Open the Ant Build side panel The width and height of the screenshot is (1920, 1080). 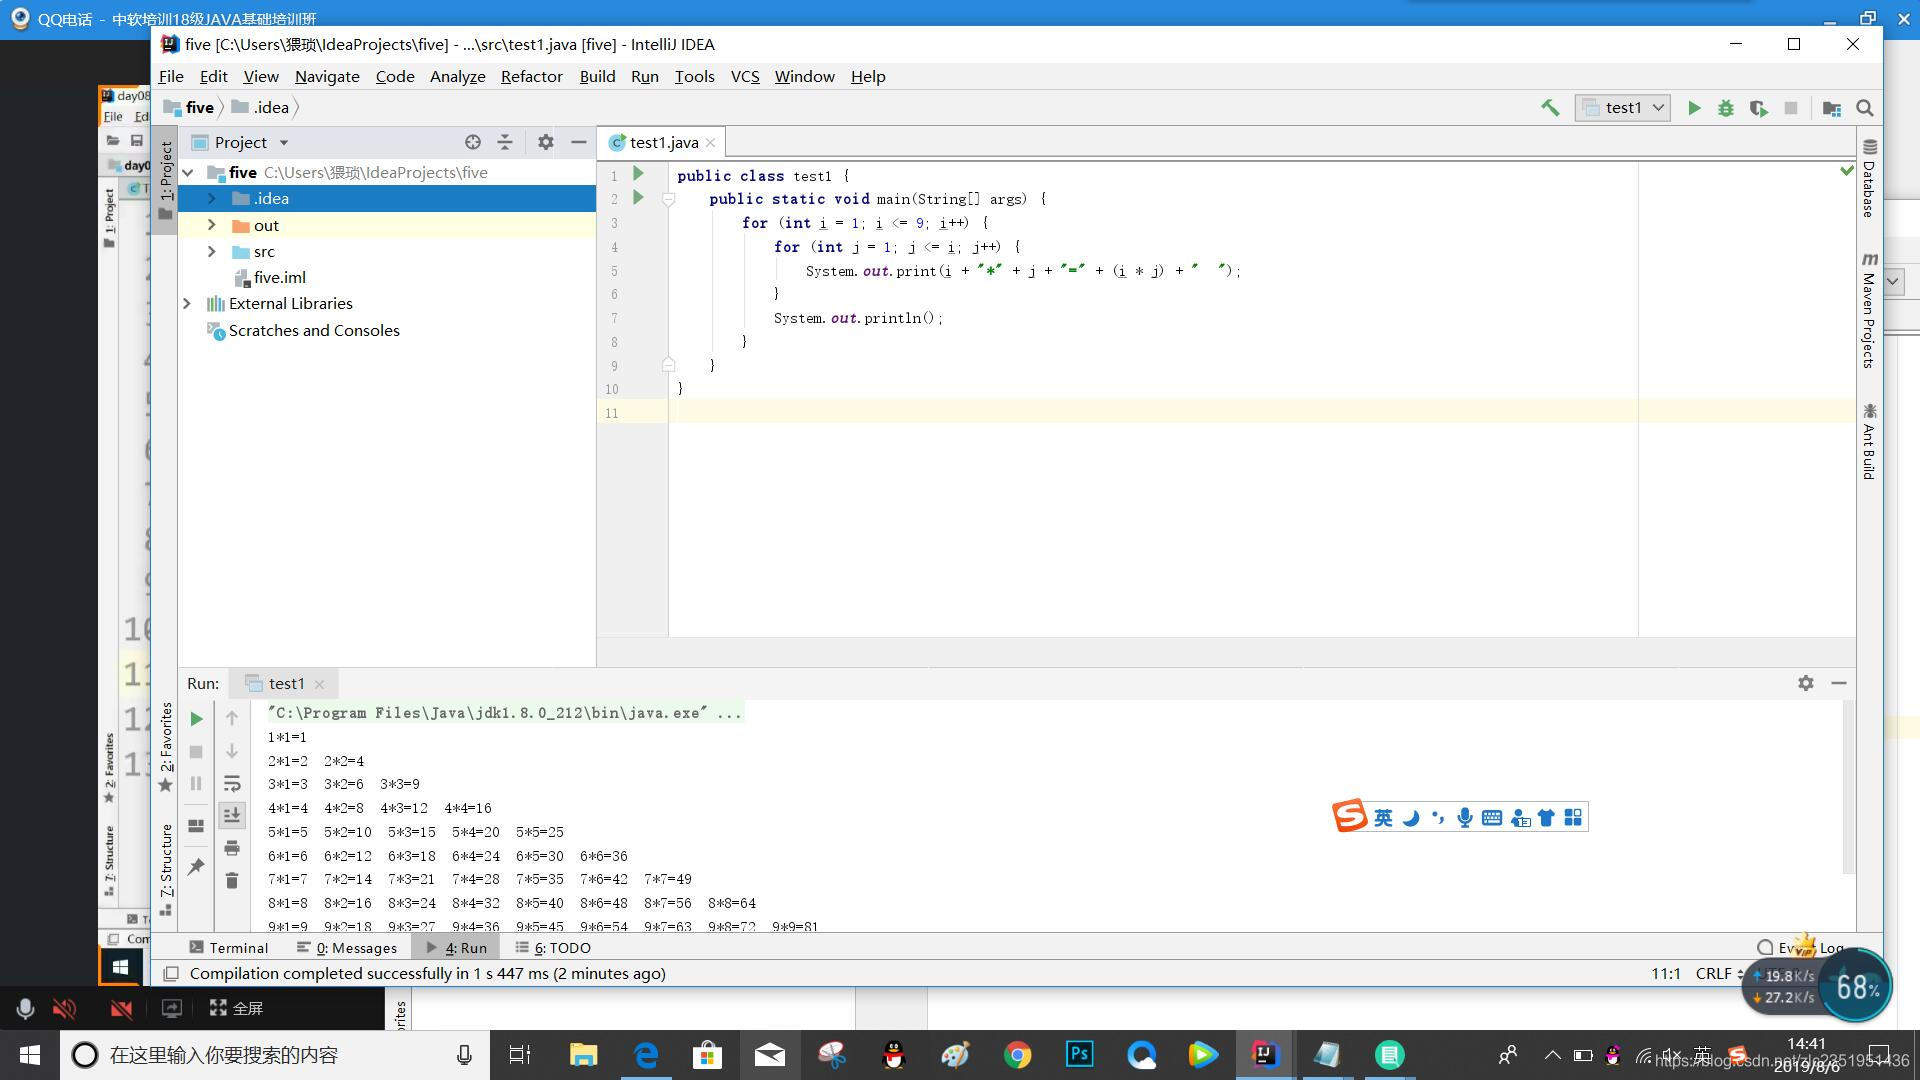point(1869,441)
